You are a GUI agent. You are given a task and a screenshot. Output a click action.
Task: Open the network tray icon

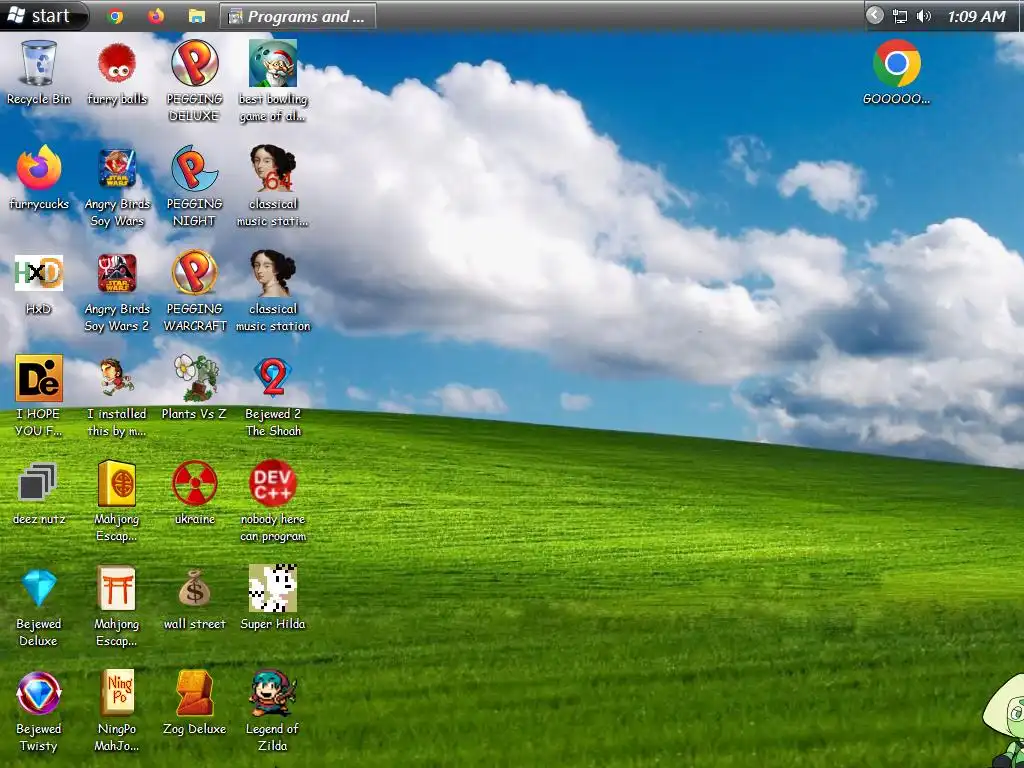tap(900, 16)
